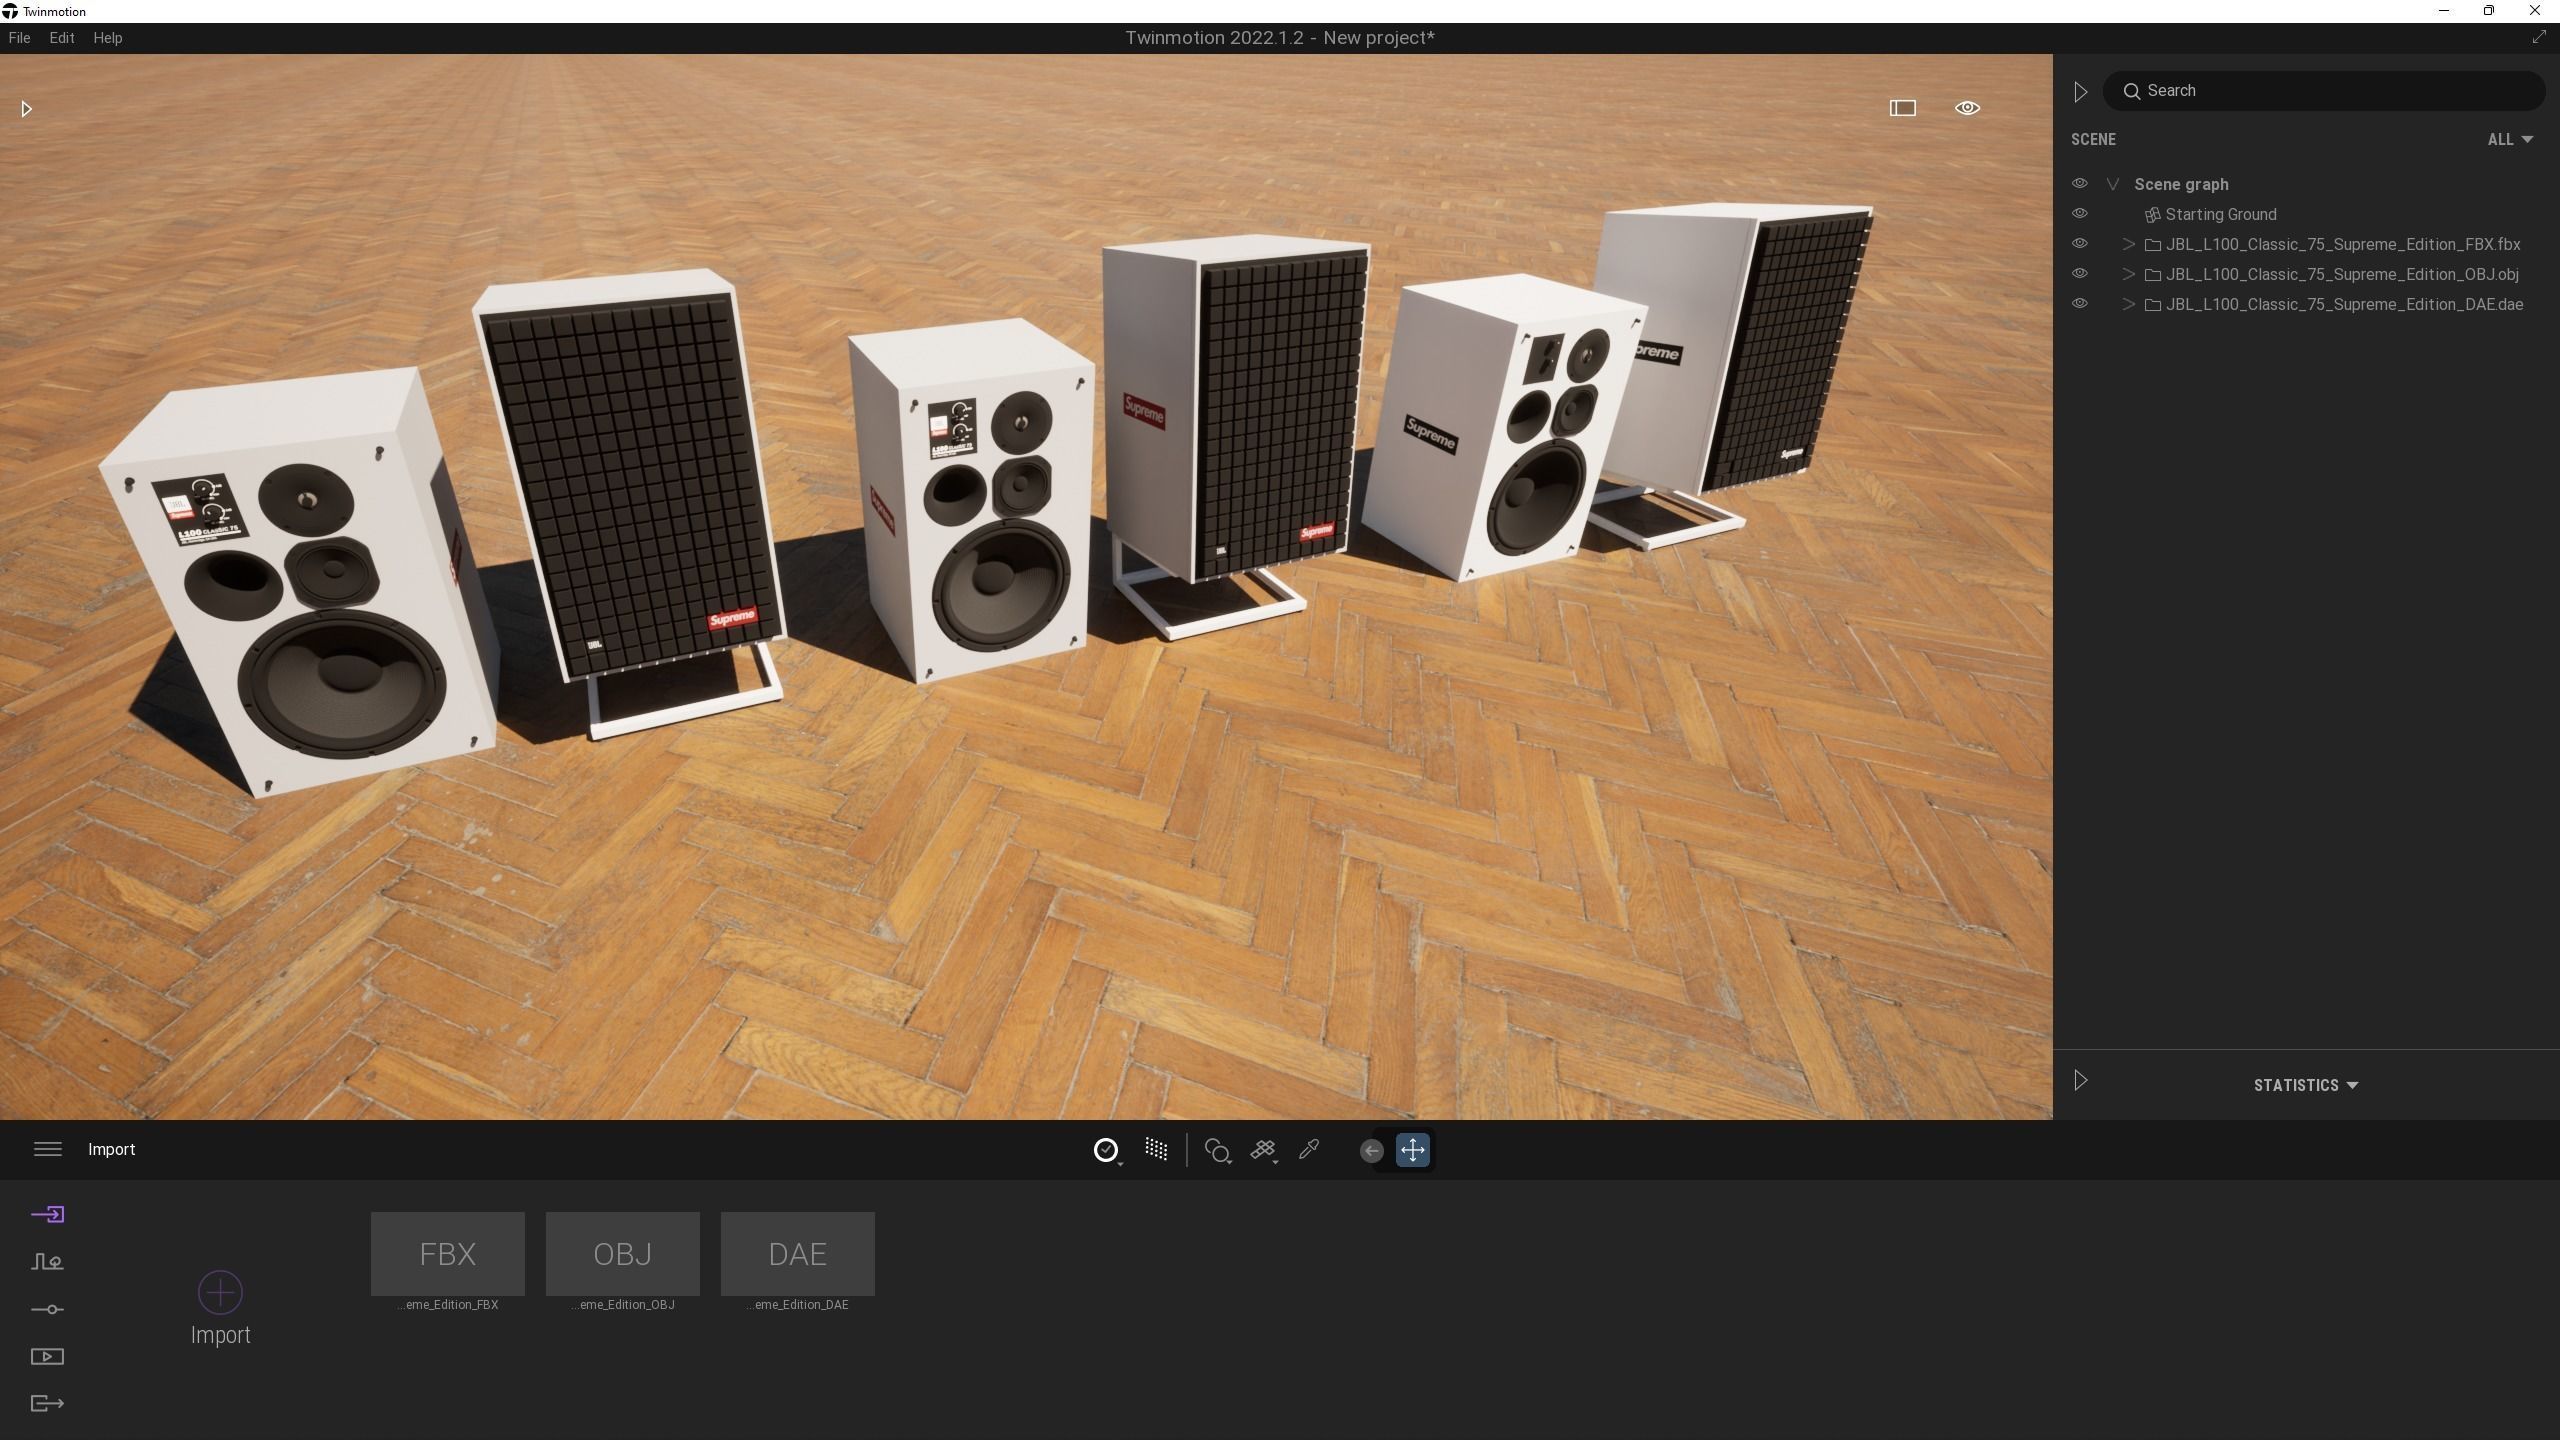Restore down the Twinmotion window
The image size is (2560, 1440).
pos(2489,11)
